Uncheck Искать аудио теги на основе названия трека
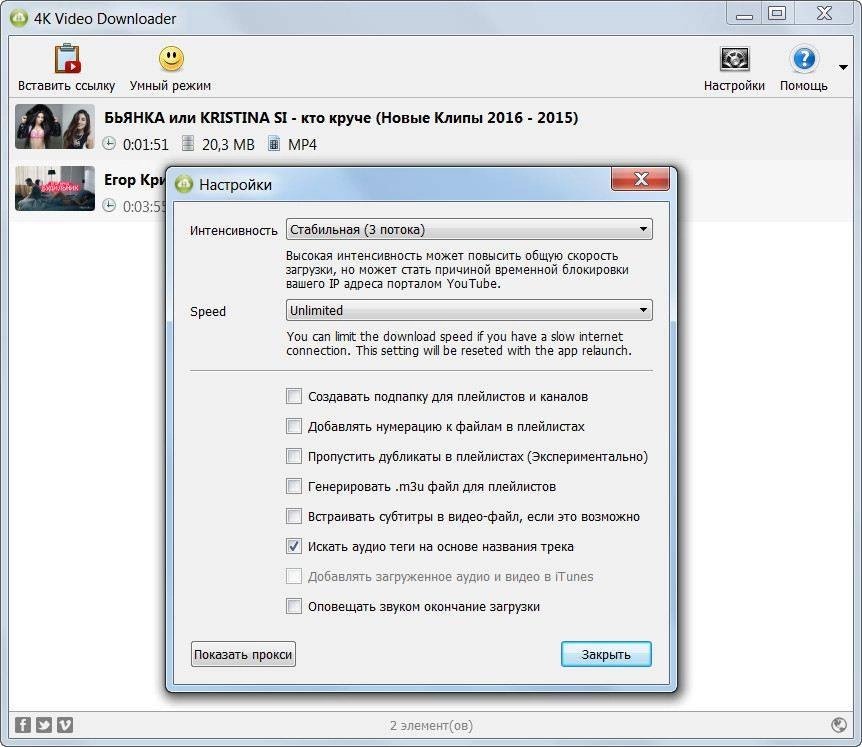Image resolution: width=862 pixels, height=747 pixels. point(294,546)
